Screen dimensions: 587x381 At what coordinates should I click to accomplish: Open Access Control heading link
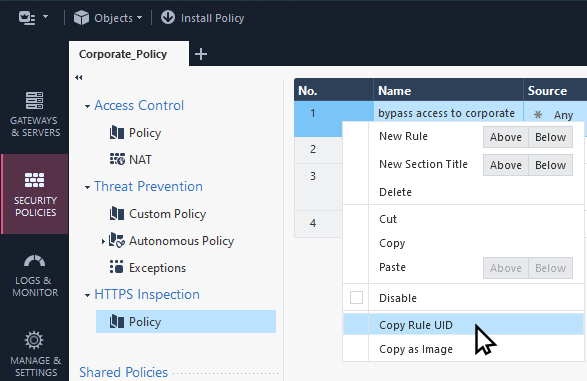coord(139,106)
